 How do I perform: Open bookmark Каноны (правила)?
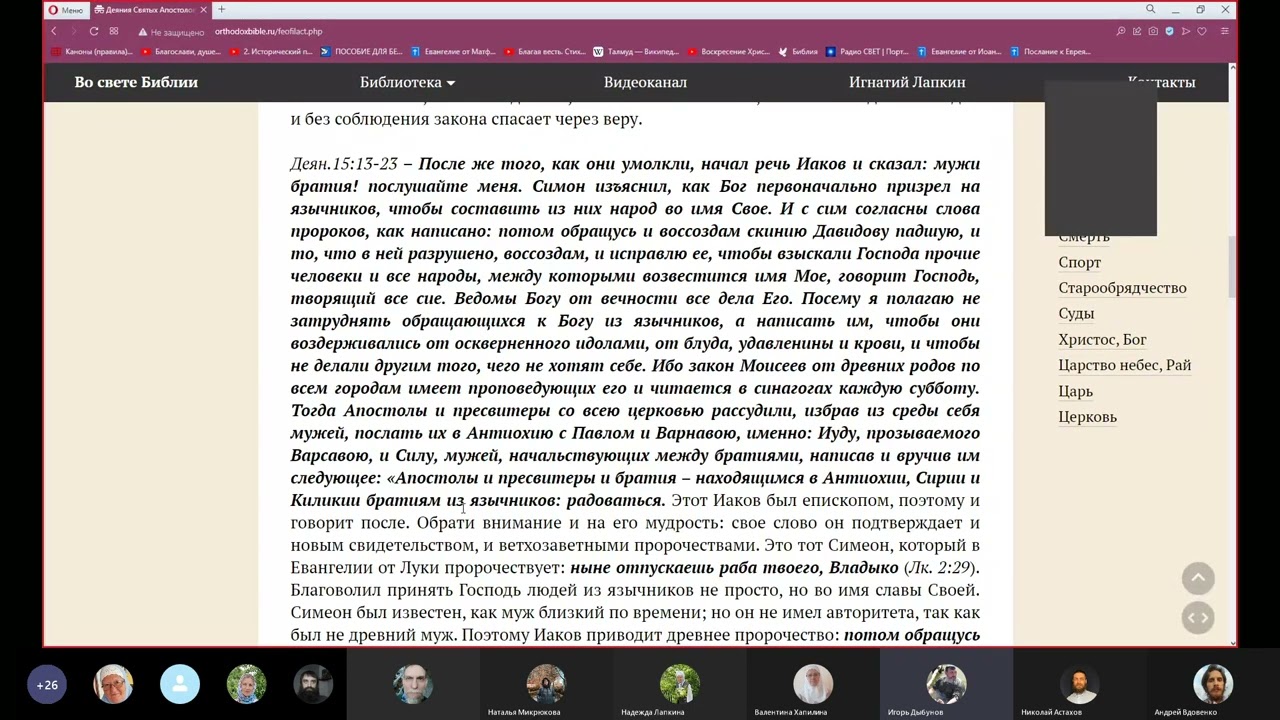click(91, 51)
